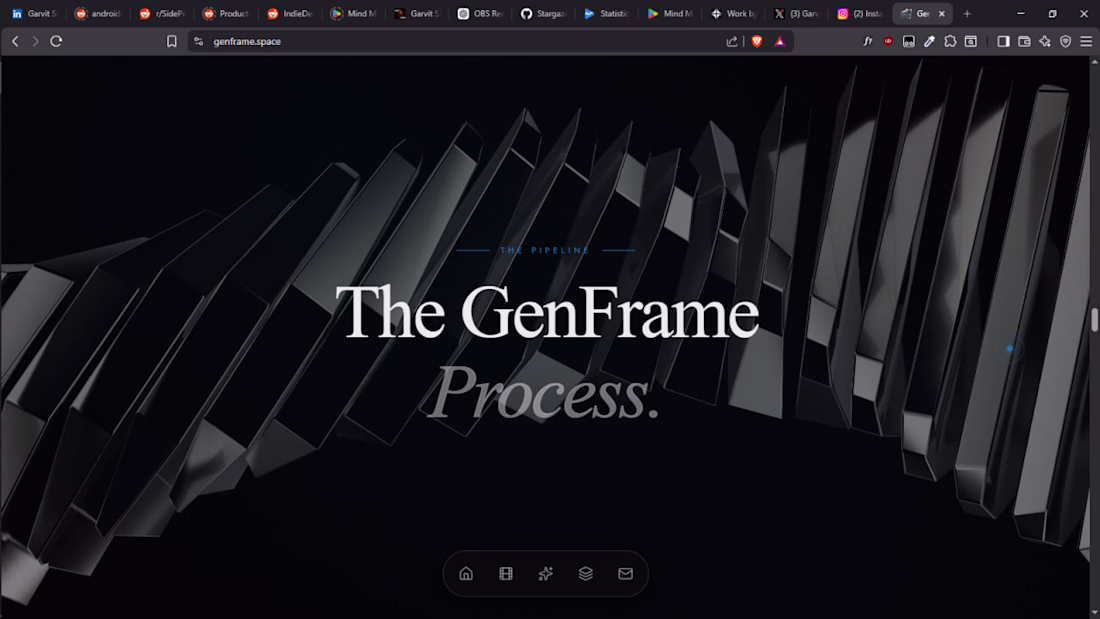Open Brave Shields lion icon
Image resolution: width=1100 pixels, height=619 pixels.
(x=757, y=41)
